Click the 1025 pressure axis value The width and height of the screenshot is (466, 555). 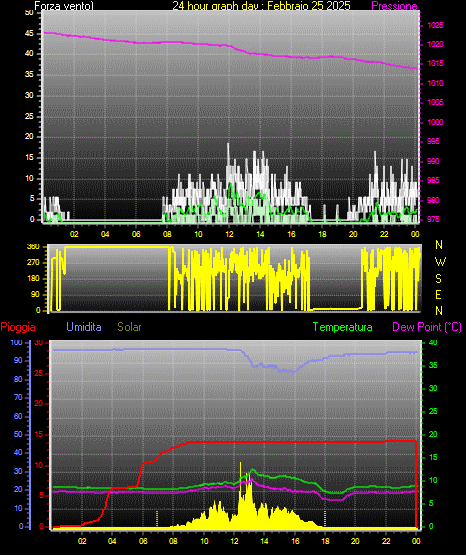tap(435, 25)
